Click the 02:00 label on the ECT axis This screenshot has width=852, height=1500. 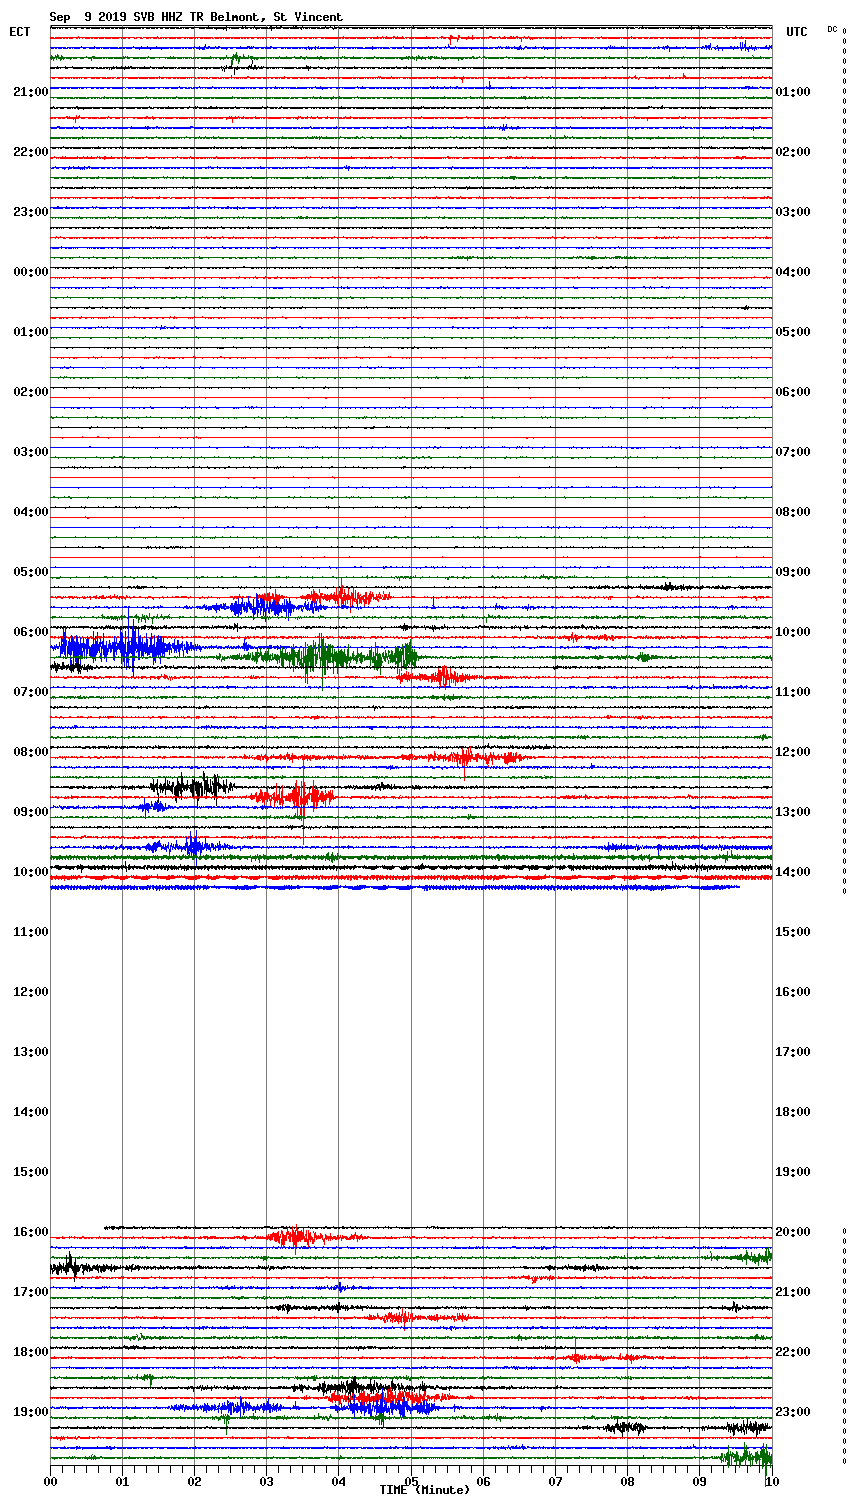[30, 392]
